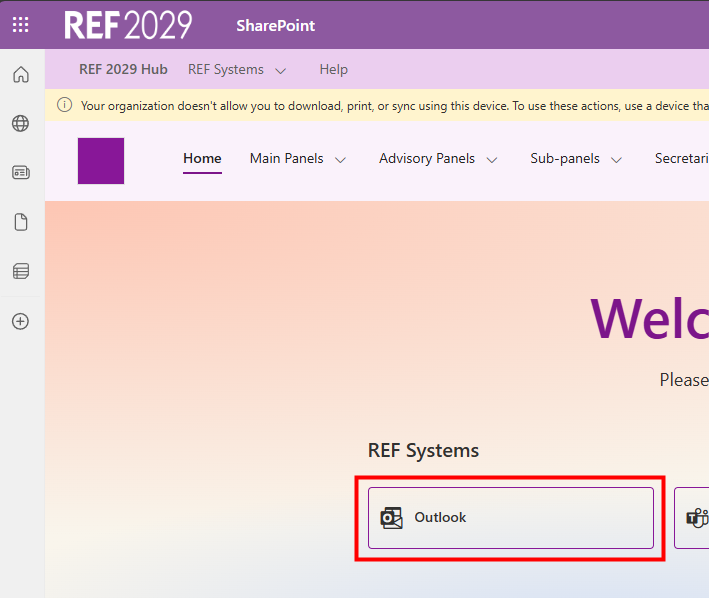Screen dimensions: 709x598
Task: Expand the Sub-panels chevron
Action: [x=616, y=160]
